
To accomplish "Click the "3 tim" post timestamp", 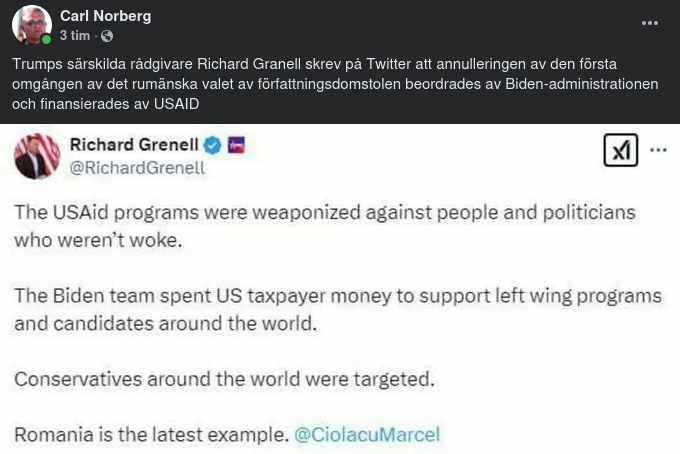I will [x=74, y=36].
